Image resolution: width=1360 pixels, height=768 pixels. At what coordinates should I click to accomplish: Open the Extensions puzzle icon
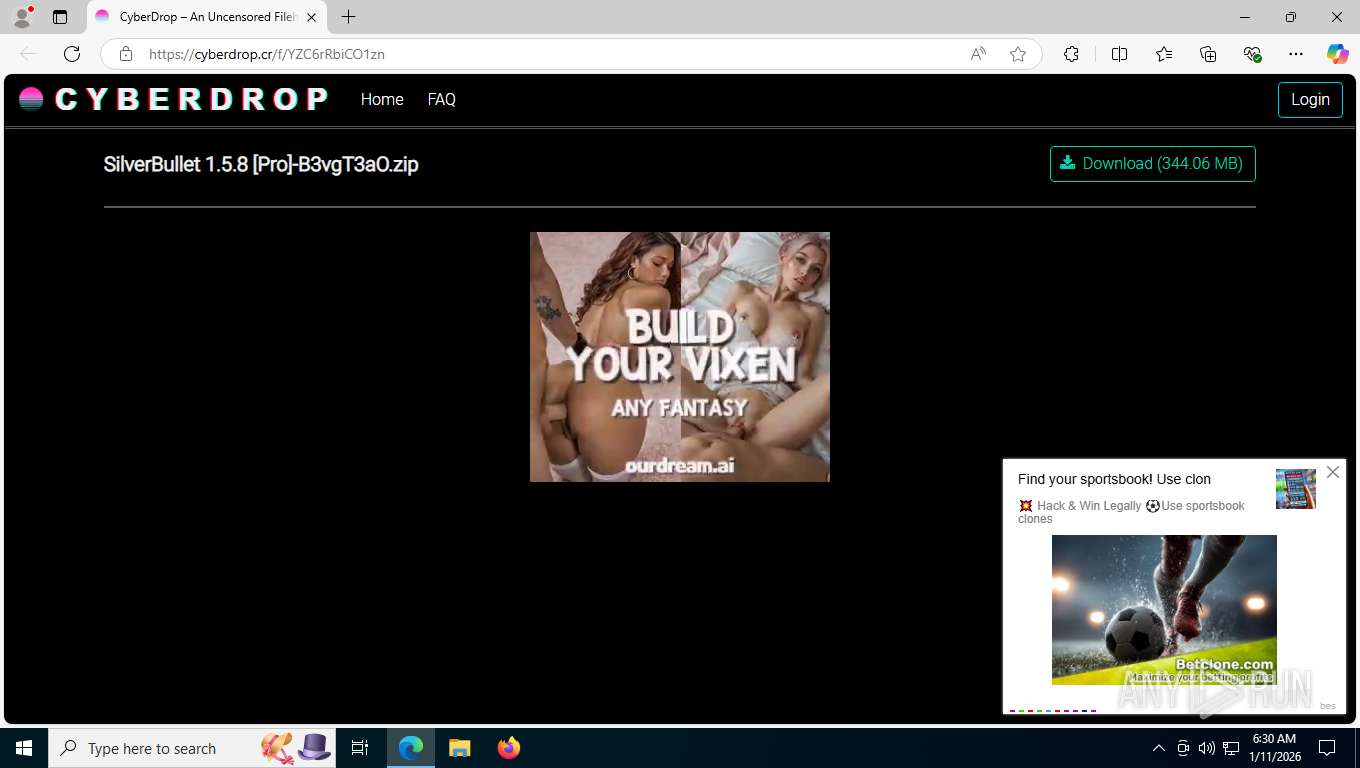pyautogui.click(x=1071, y=54)
